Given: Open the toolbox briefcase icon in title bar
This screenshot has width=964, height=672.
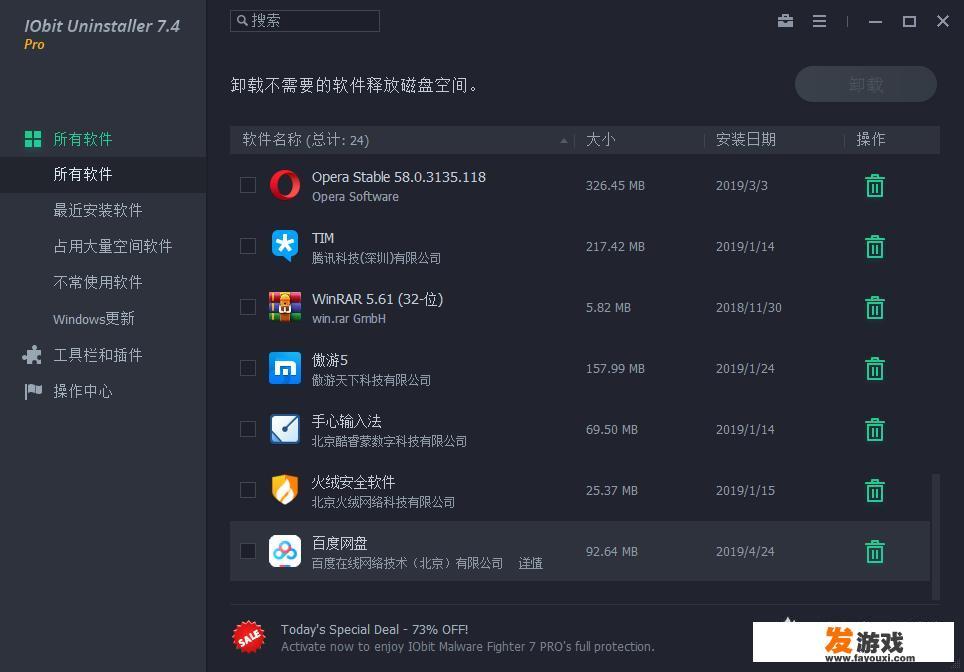Looking at the screenshot, I should click(x=785, y=21).
